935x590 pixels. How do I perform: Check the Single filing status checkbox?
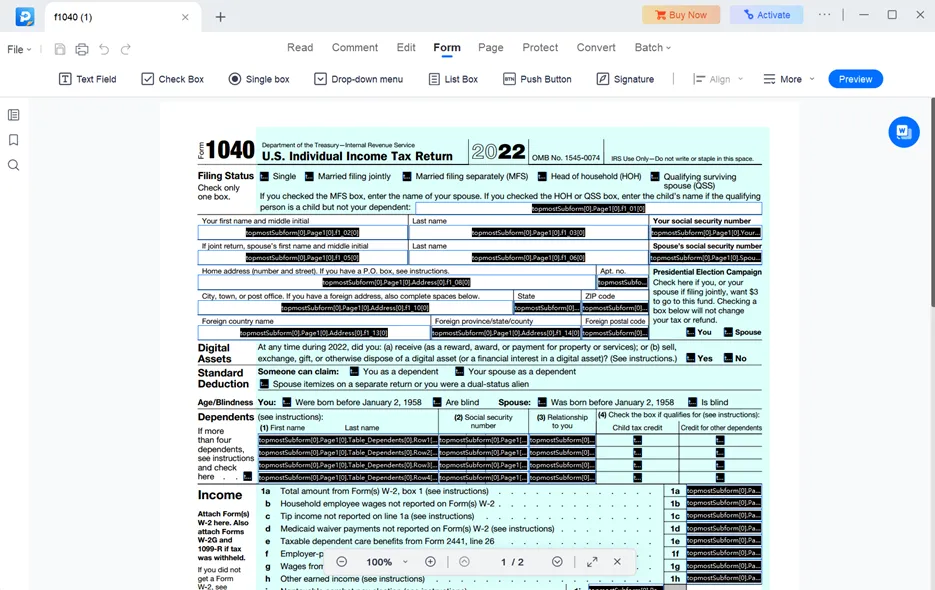tap(267, 178)
